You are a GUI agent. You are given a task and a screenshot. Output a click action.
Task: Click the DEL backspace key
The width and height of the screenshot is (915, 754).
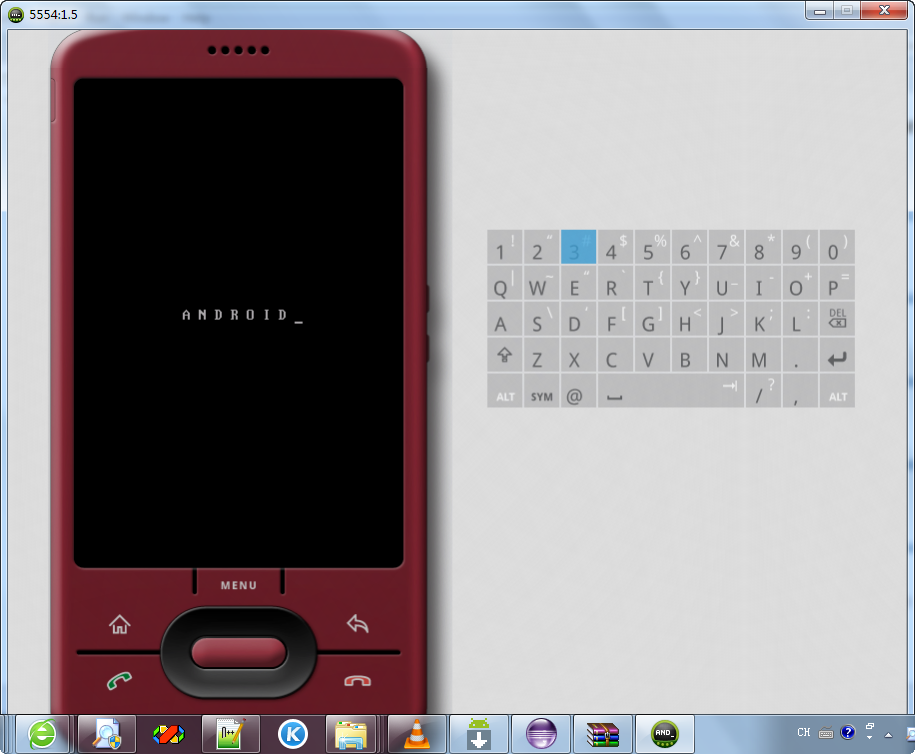(837, 319)
